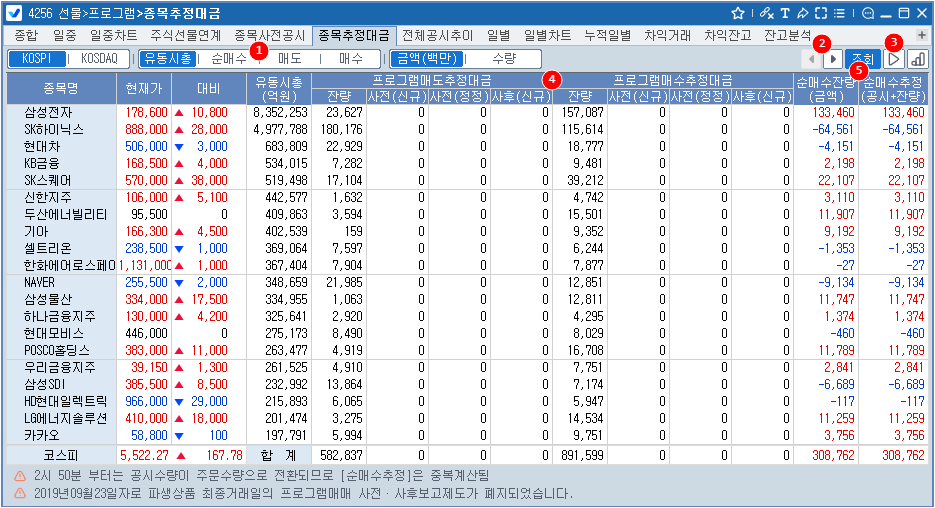Switch unit to 수량

click(504, 59)
